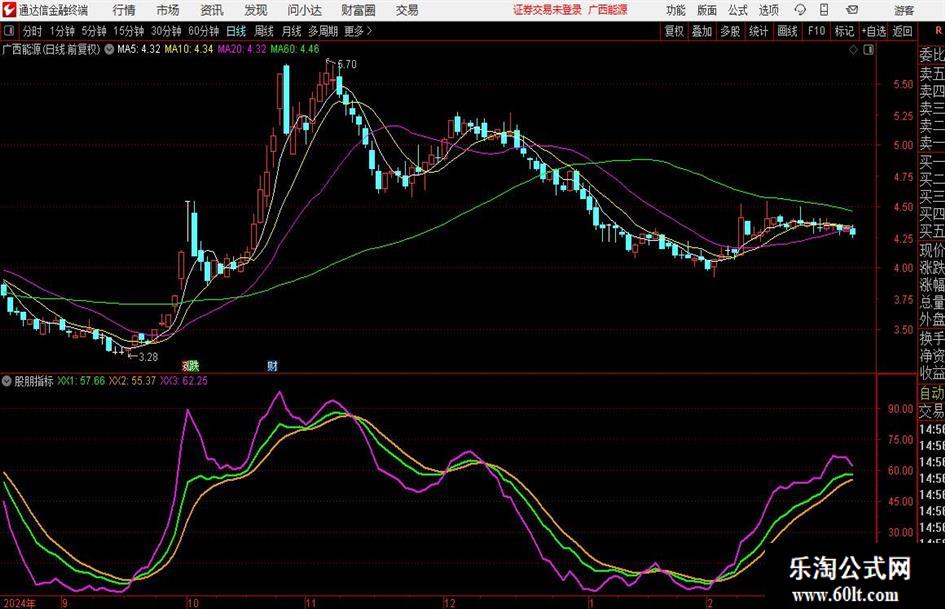Open the 选项 menu
Viewport: 945px width, 609px height.
pyautogui.click(x=768, y=10)
